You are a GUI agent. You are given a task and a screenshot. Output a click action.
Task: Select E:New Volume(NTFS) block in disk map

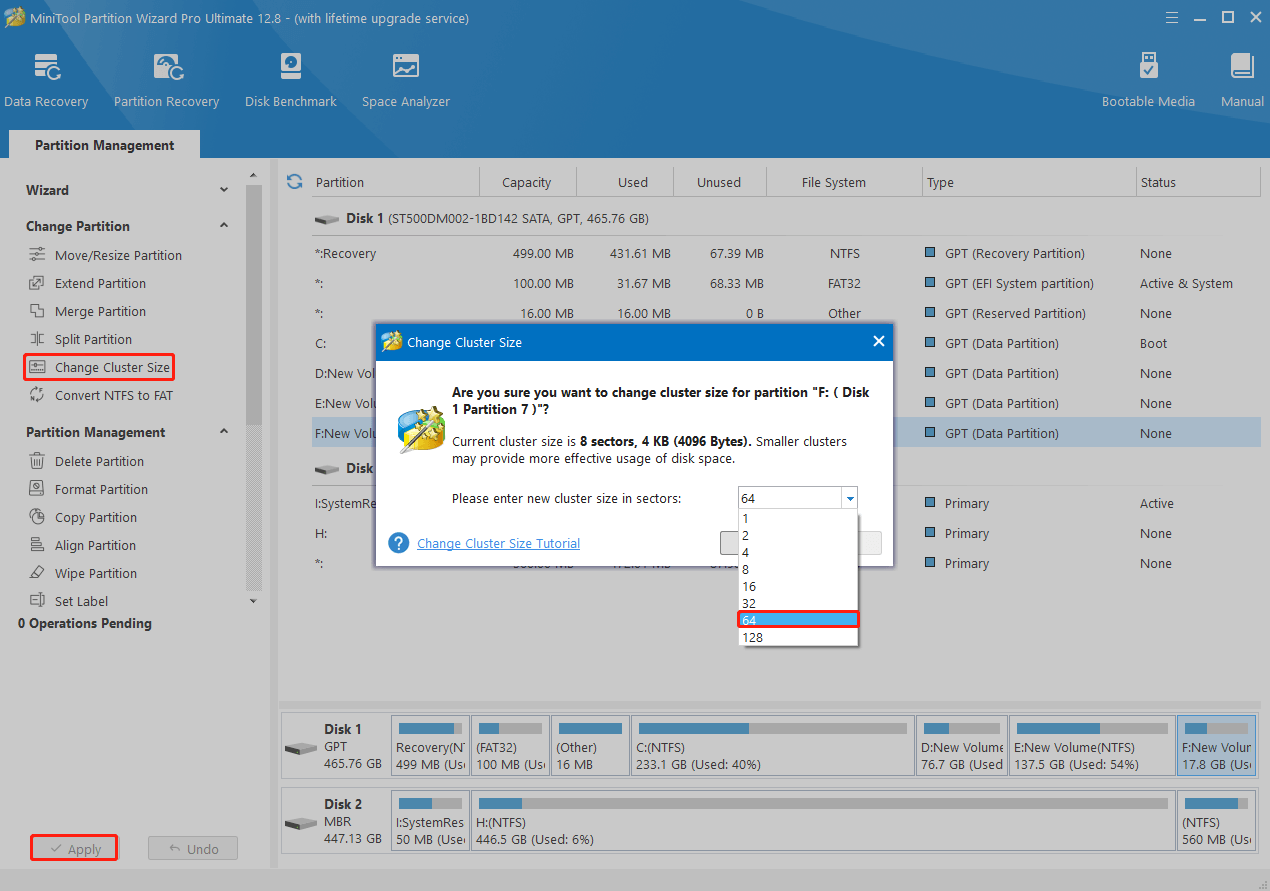coord(1091,746)
